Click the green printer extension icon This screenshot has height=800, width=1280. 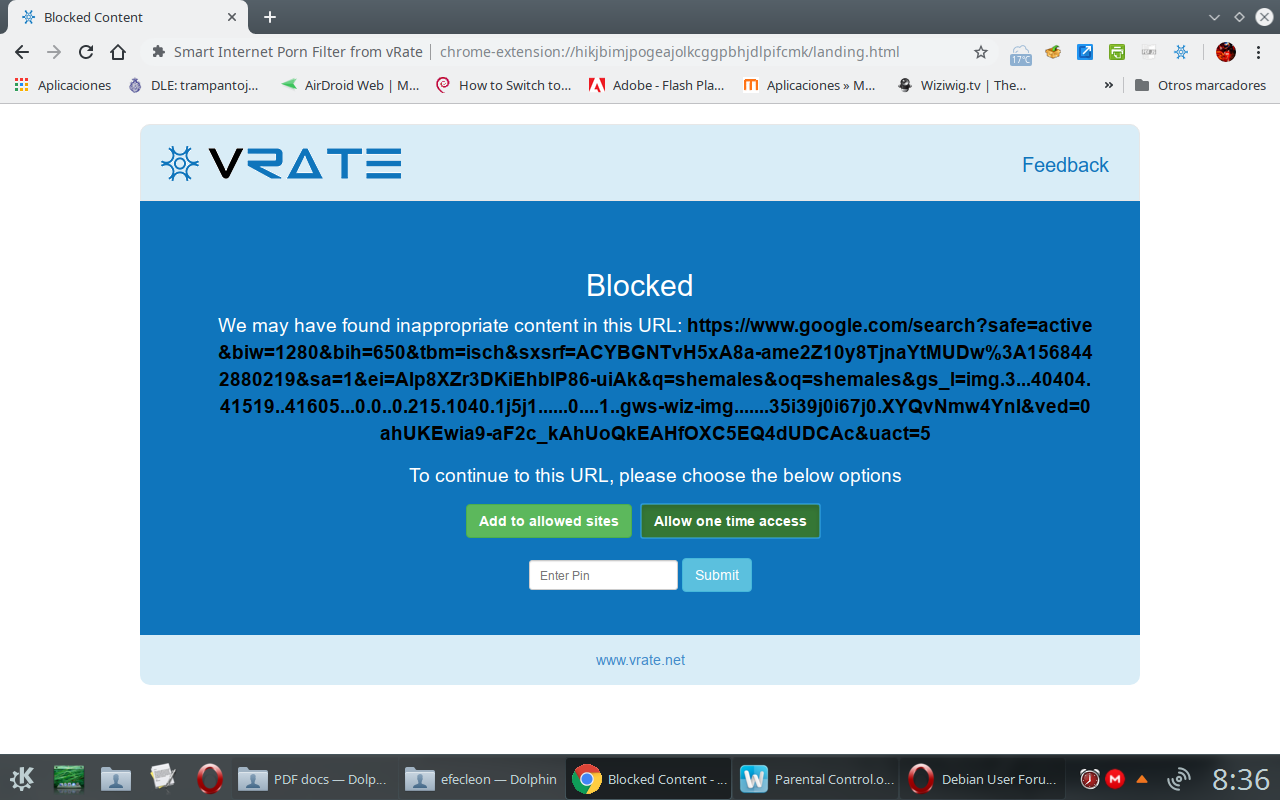click(1117, 52)
